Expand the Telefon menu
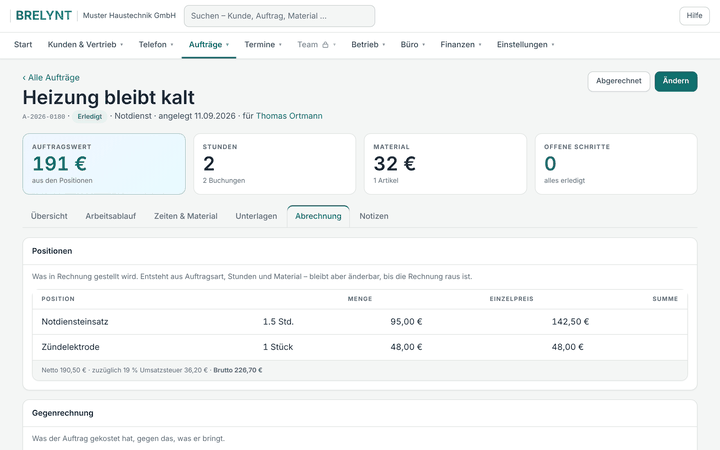720x450 pixels. (x=156, y=45)
